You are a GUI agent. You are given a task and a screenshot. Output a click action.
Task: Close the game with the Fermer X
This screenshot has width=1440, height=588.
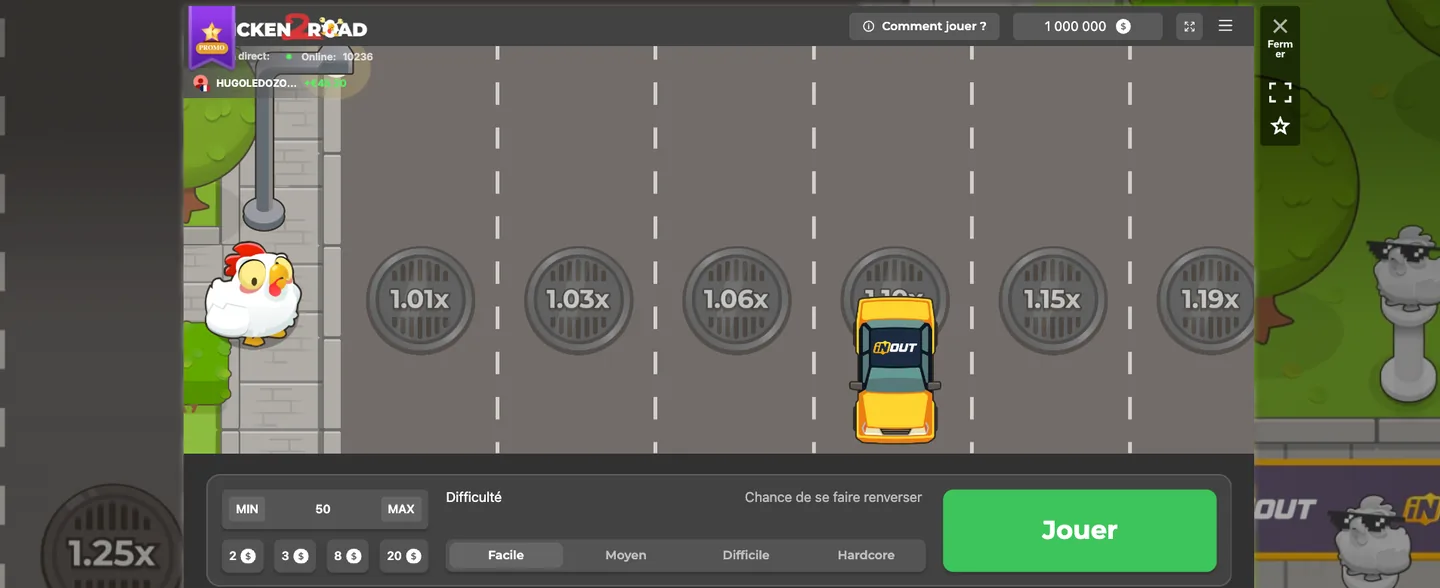pos(1280,26)
